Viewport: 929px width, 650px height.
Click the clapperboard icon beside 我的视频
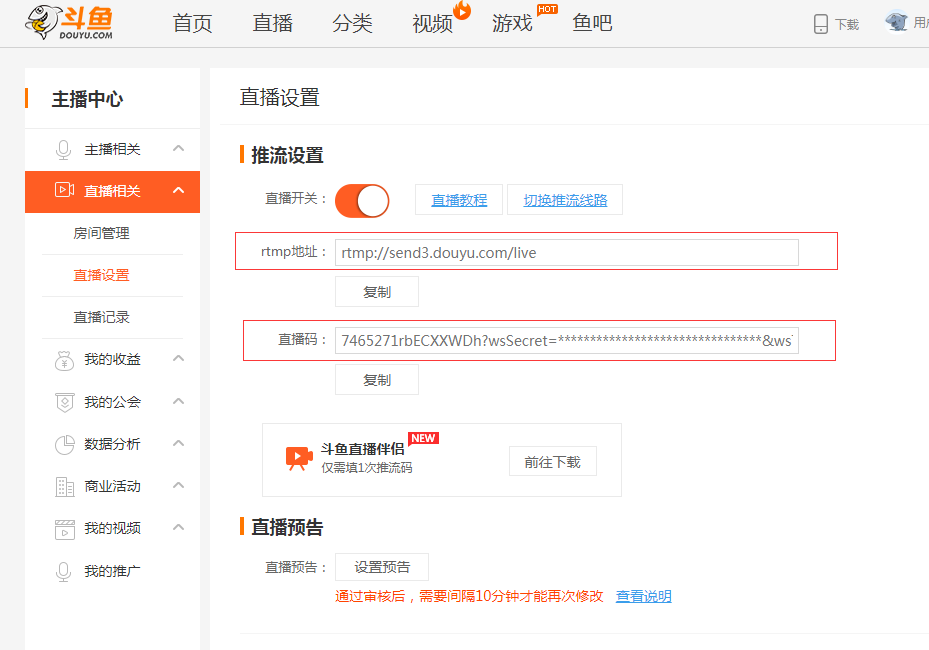(64, 529)
